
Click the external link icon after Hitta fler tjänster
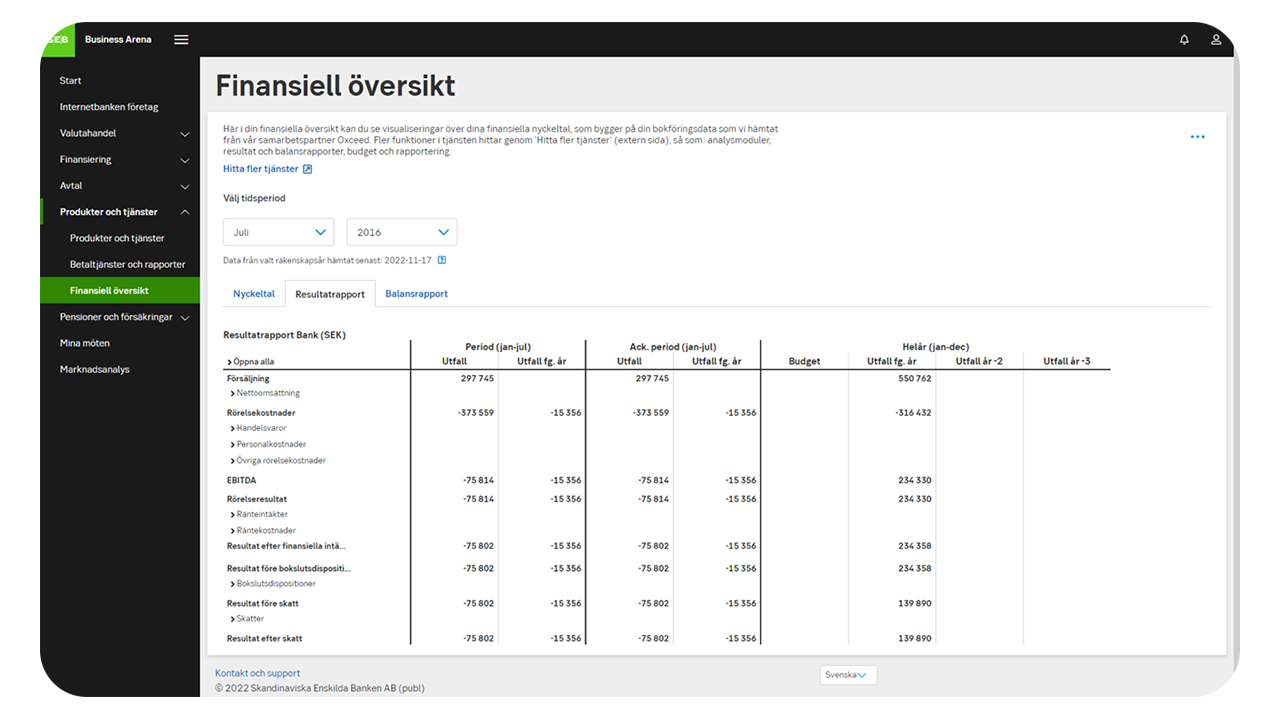pos(308,169)
